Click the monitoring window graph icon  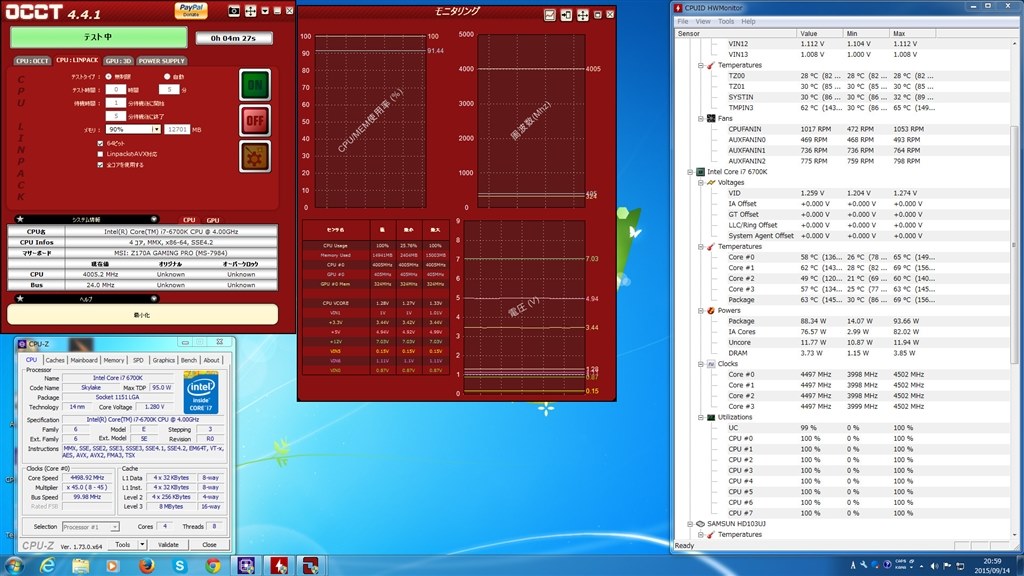pos(550,15)
